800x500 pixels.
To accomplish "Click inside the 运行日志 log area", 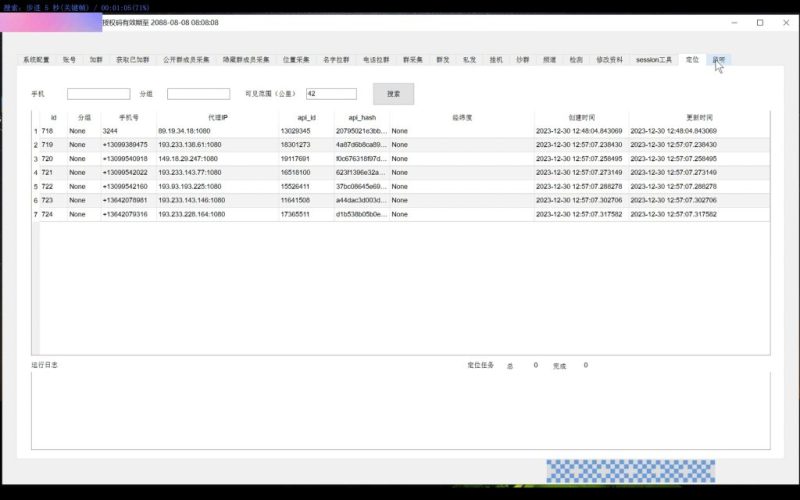I will click(x=401, y=411).
